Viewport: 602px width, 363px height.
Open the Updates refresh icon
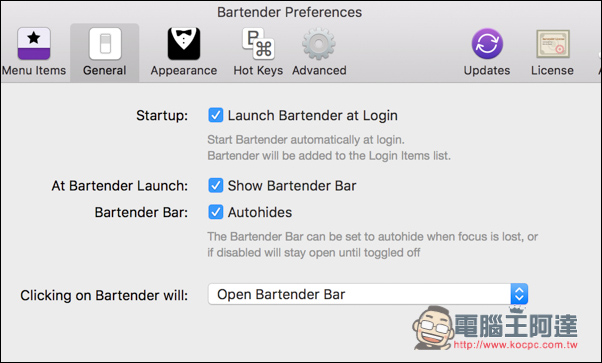(x=487, y=44)
